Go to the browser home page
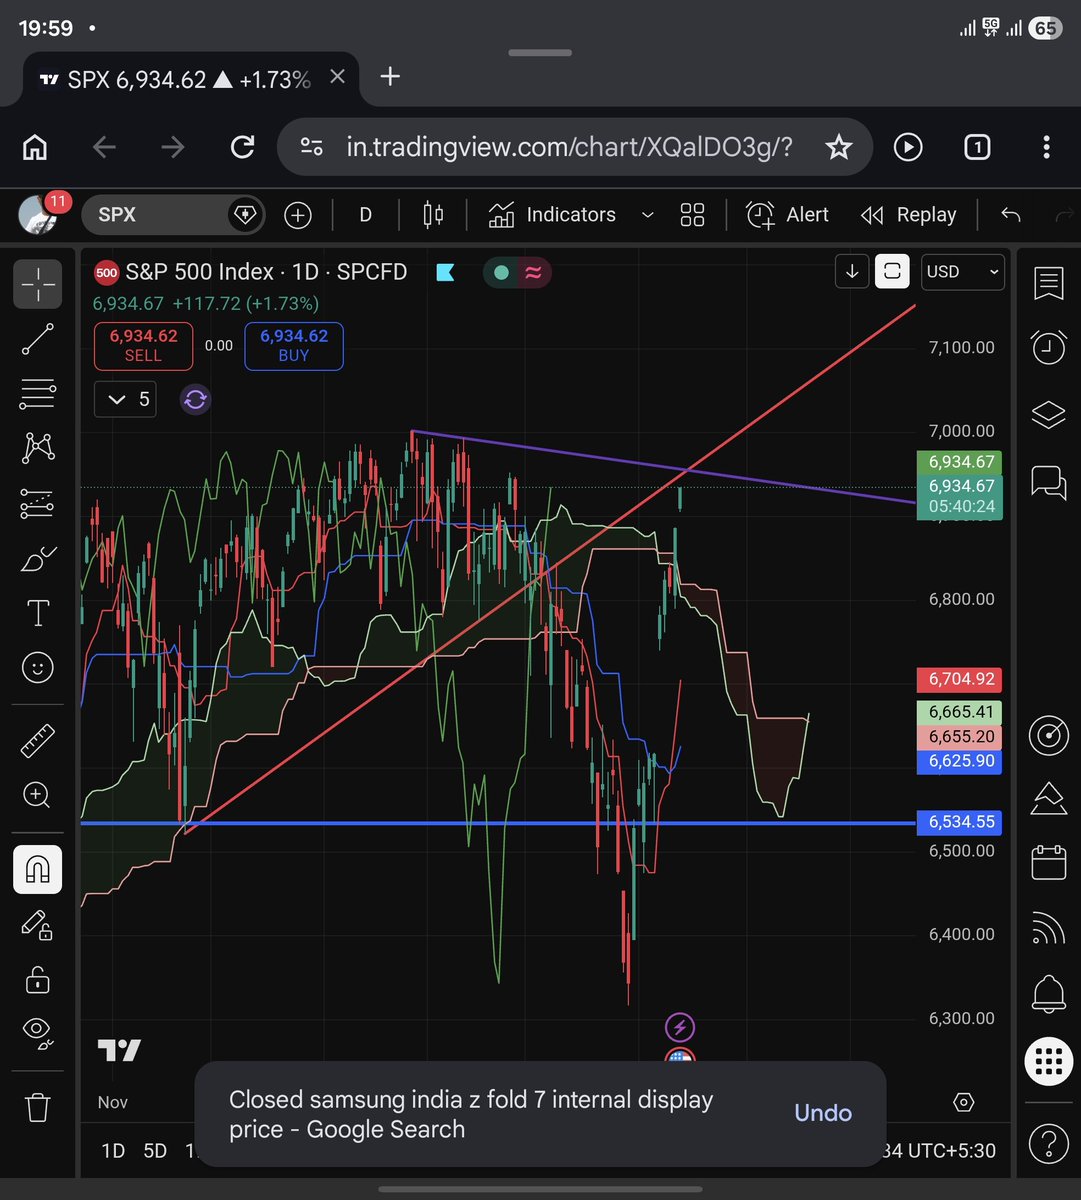Screen dimensions: 1081x1200 35,148
